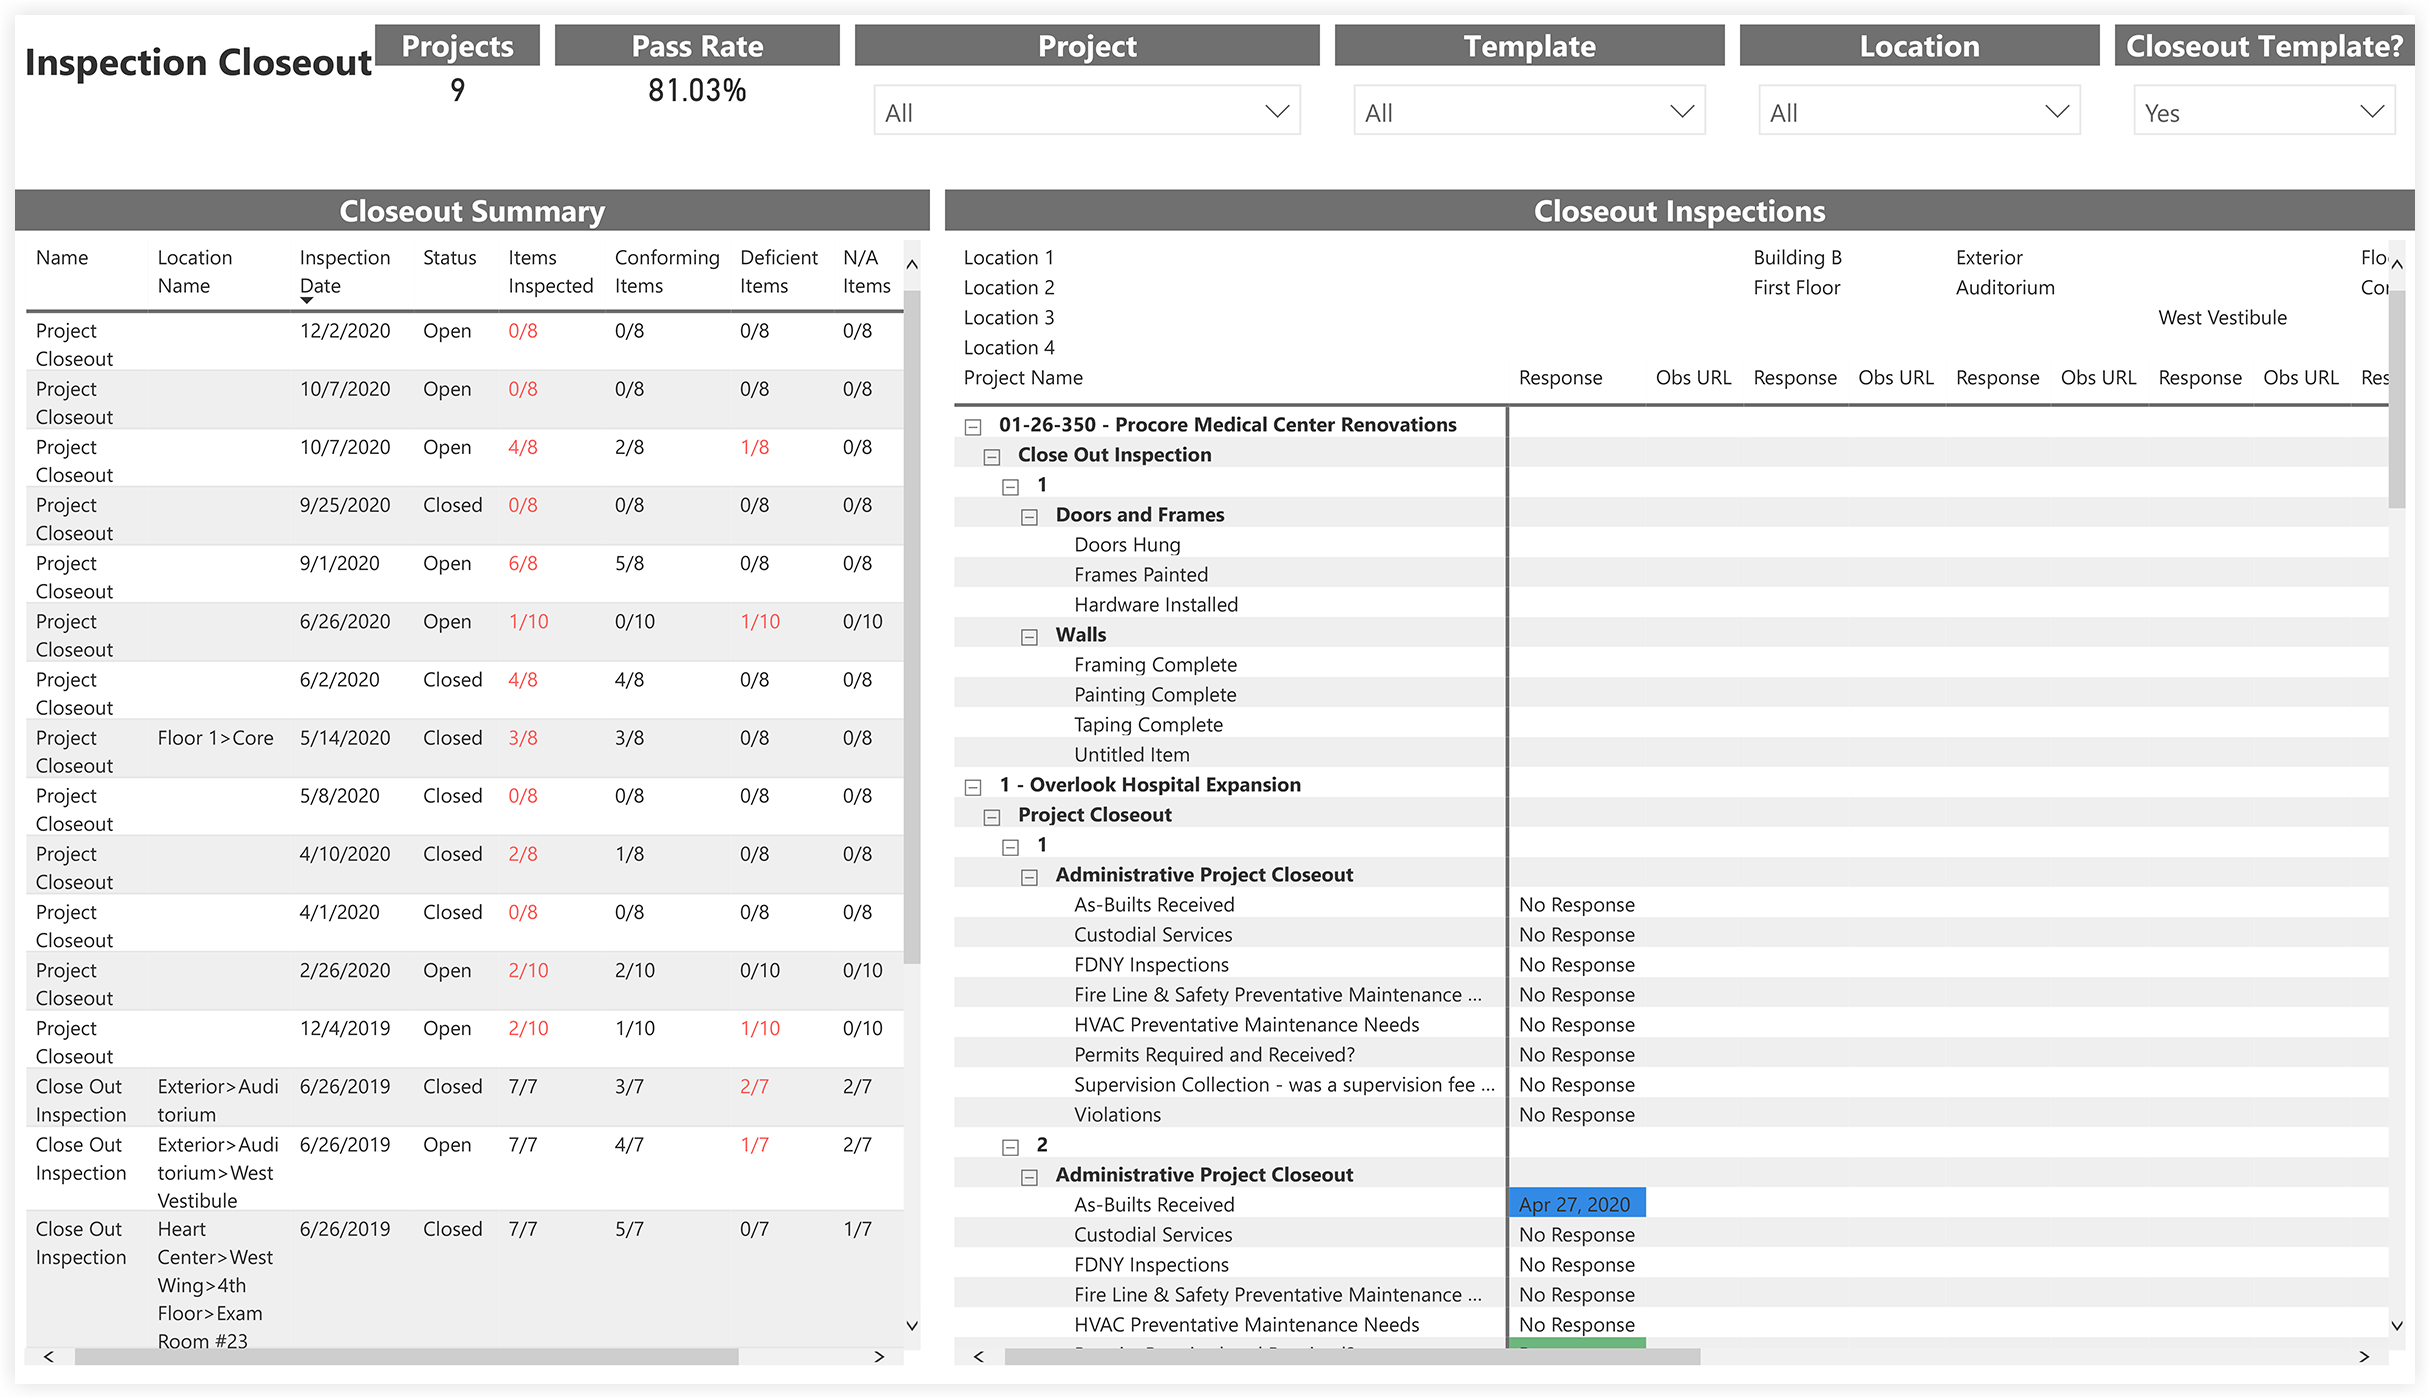Click the 12/4/2019 inspection date cell

coord(344,1028)
